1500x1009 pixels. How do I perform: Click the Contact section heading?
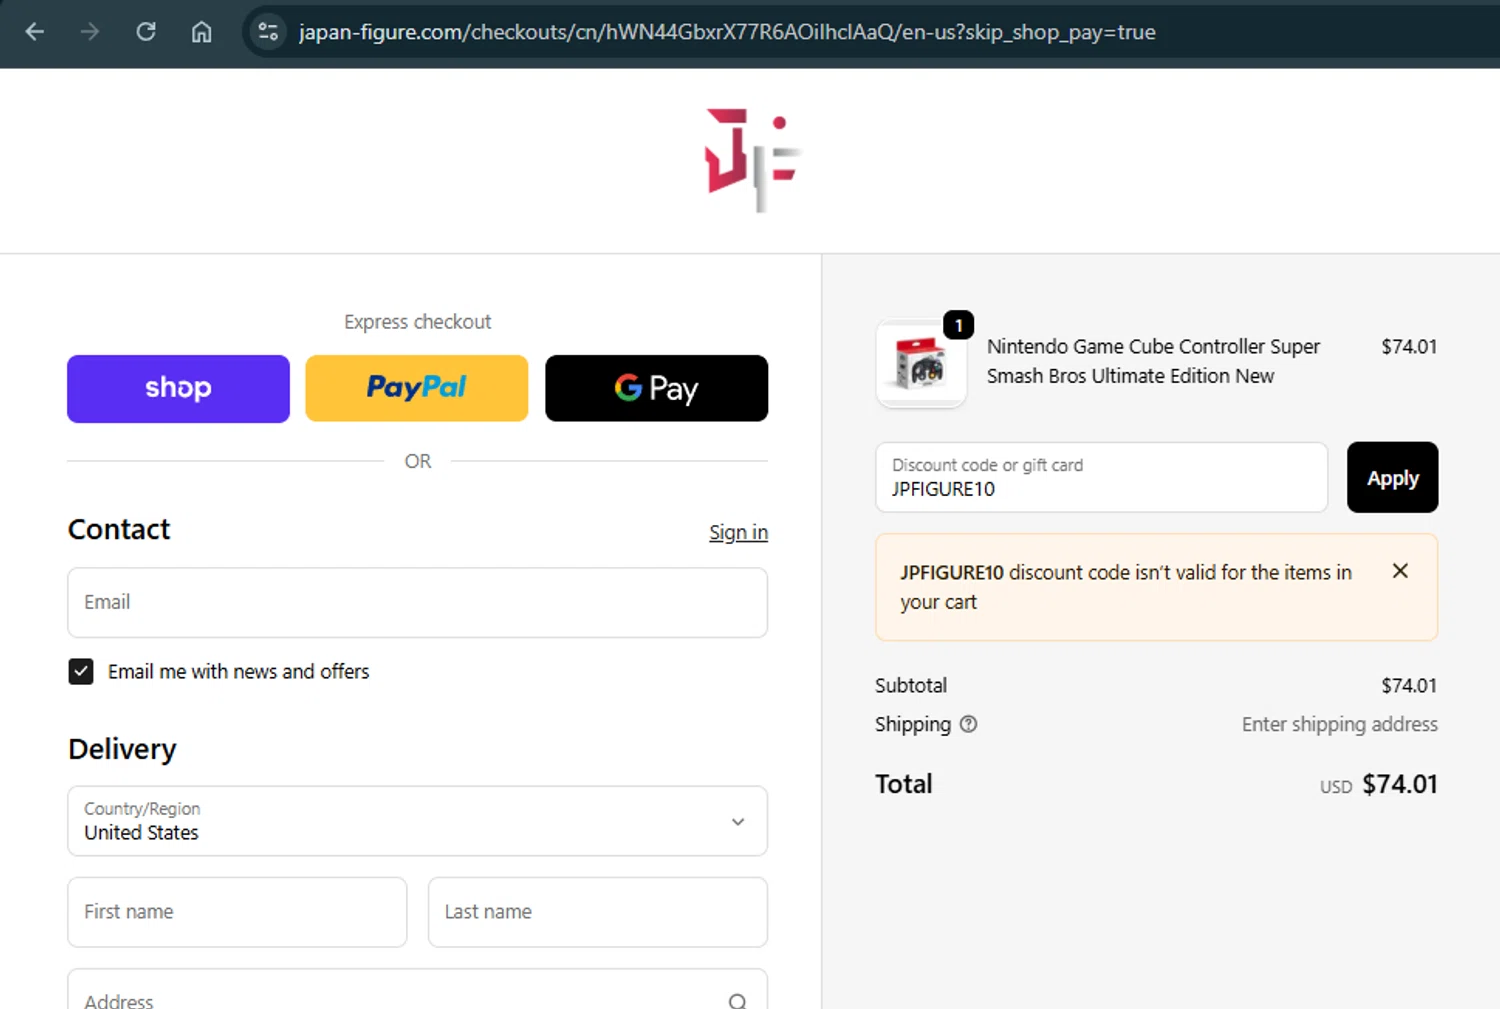point(119,529)
